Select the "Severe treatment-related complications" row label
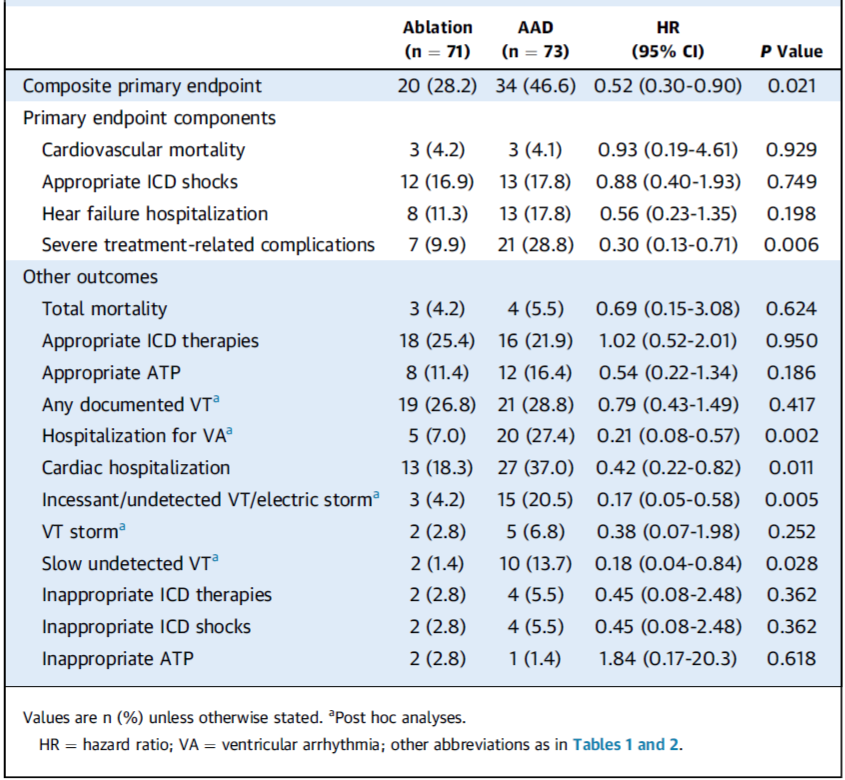This screenshot has height=780, width=845. click(x=208, y=245)
